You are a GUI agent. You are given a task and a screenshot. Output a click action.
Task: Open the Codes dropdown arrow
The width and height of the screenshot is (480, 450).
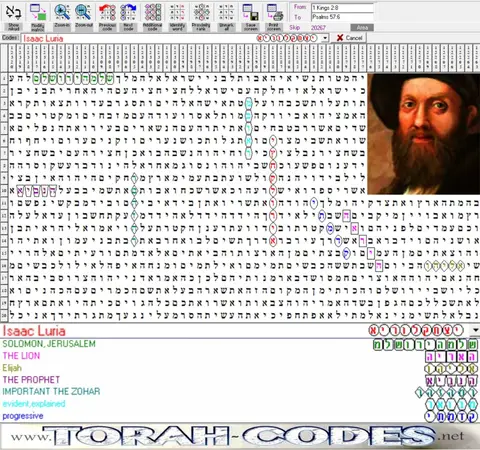pos(325,38)
